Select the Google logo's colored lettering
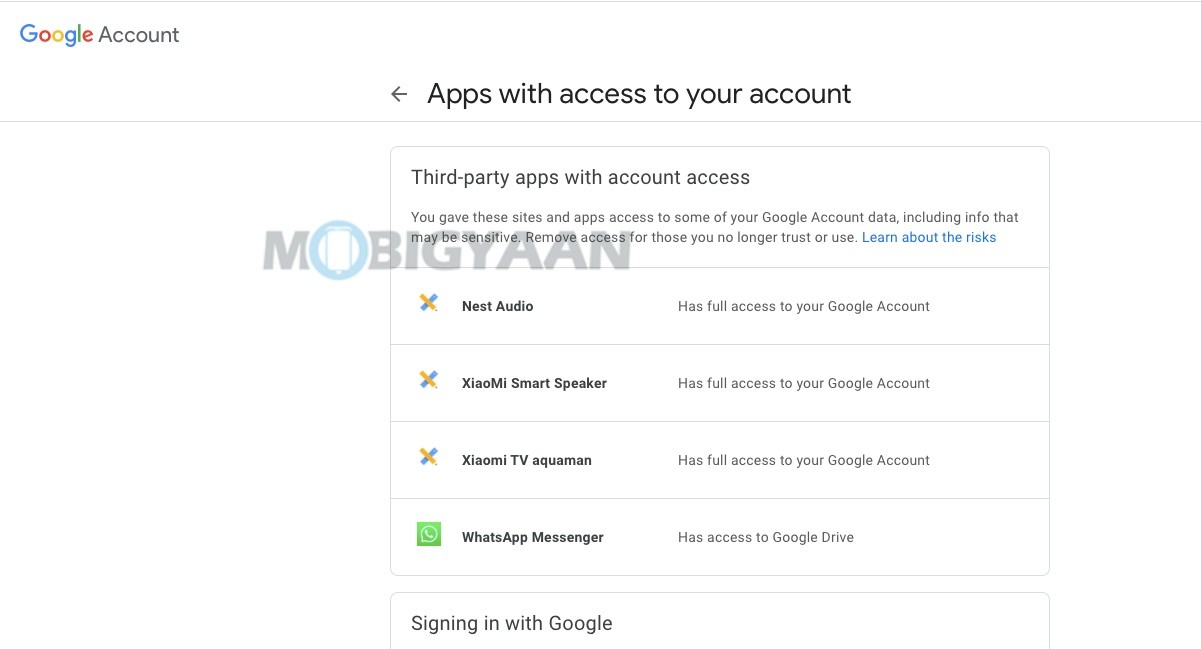Screen dimensions: 1201x649 pyautogui.click(x=55, y=34)
